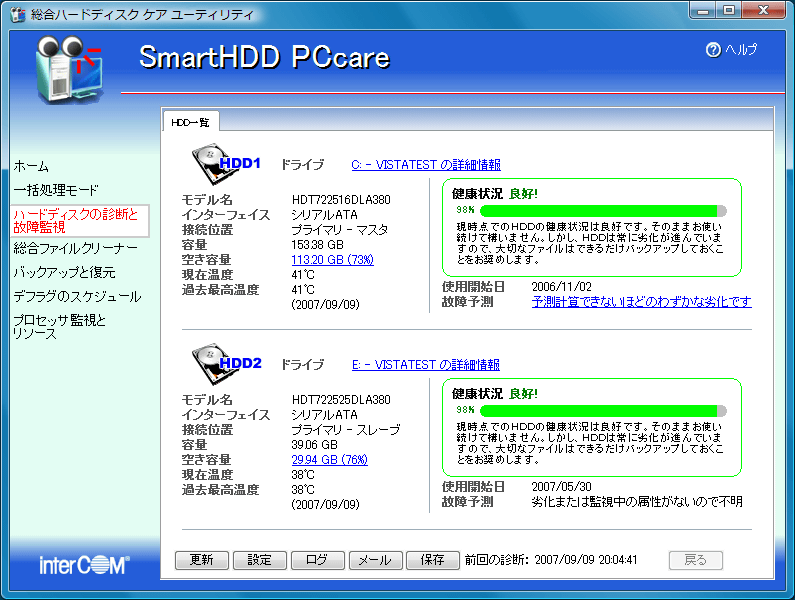
Task: Open the 113.20 GB (73%) free space link
Action: (x=333, y=260)
